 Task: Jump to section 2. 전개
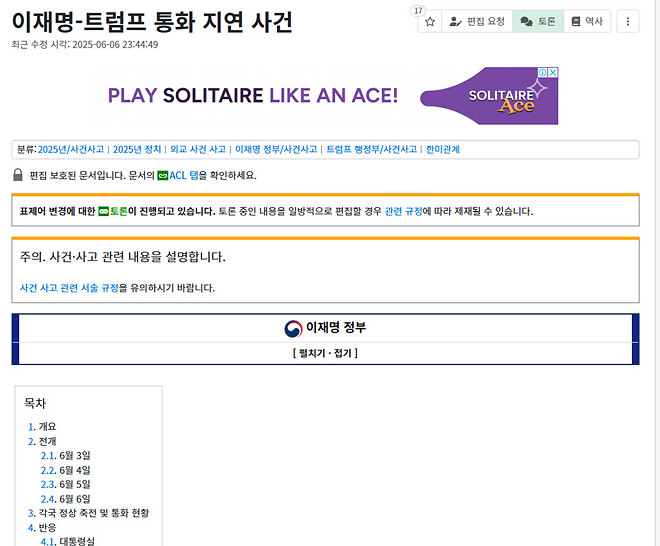tap(42, 441)
